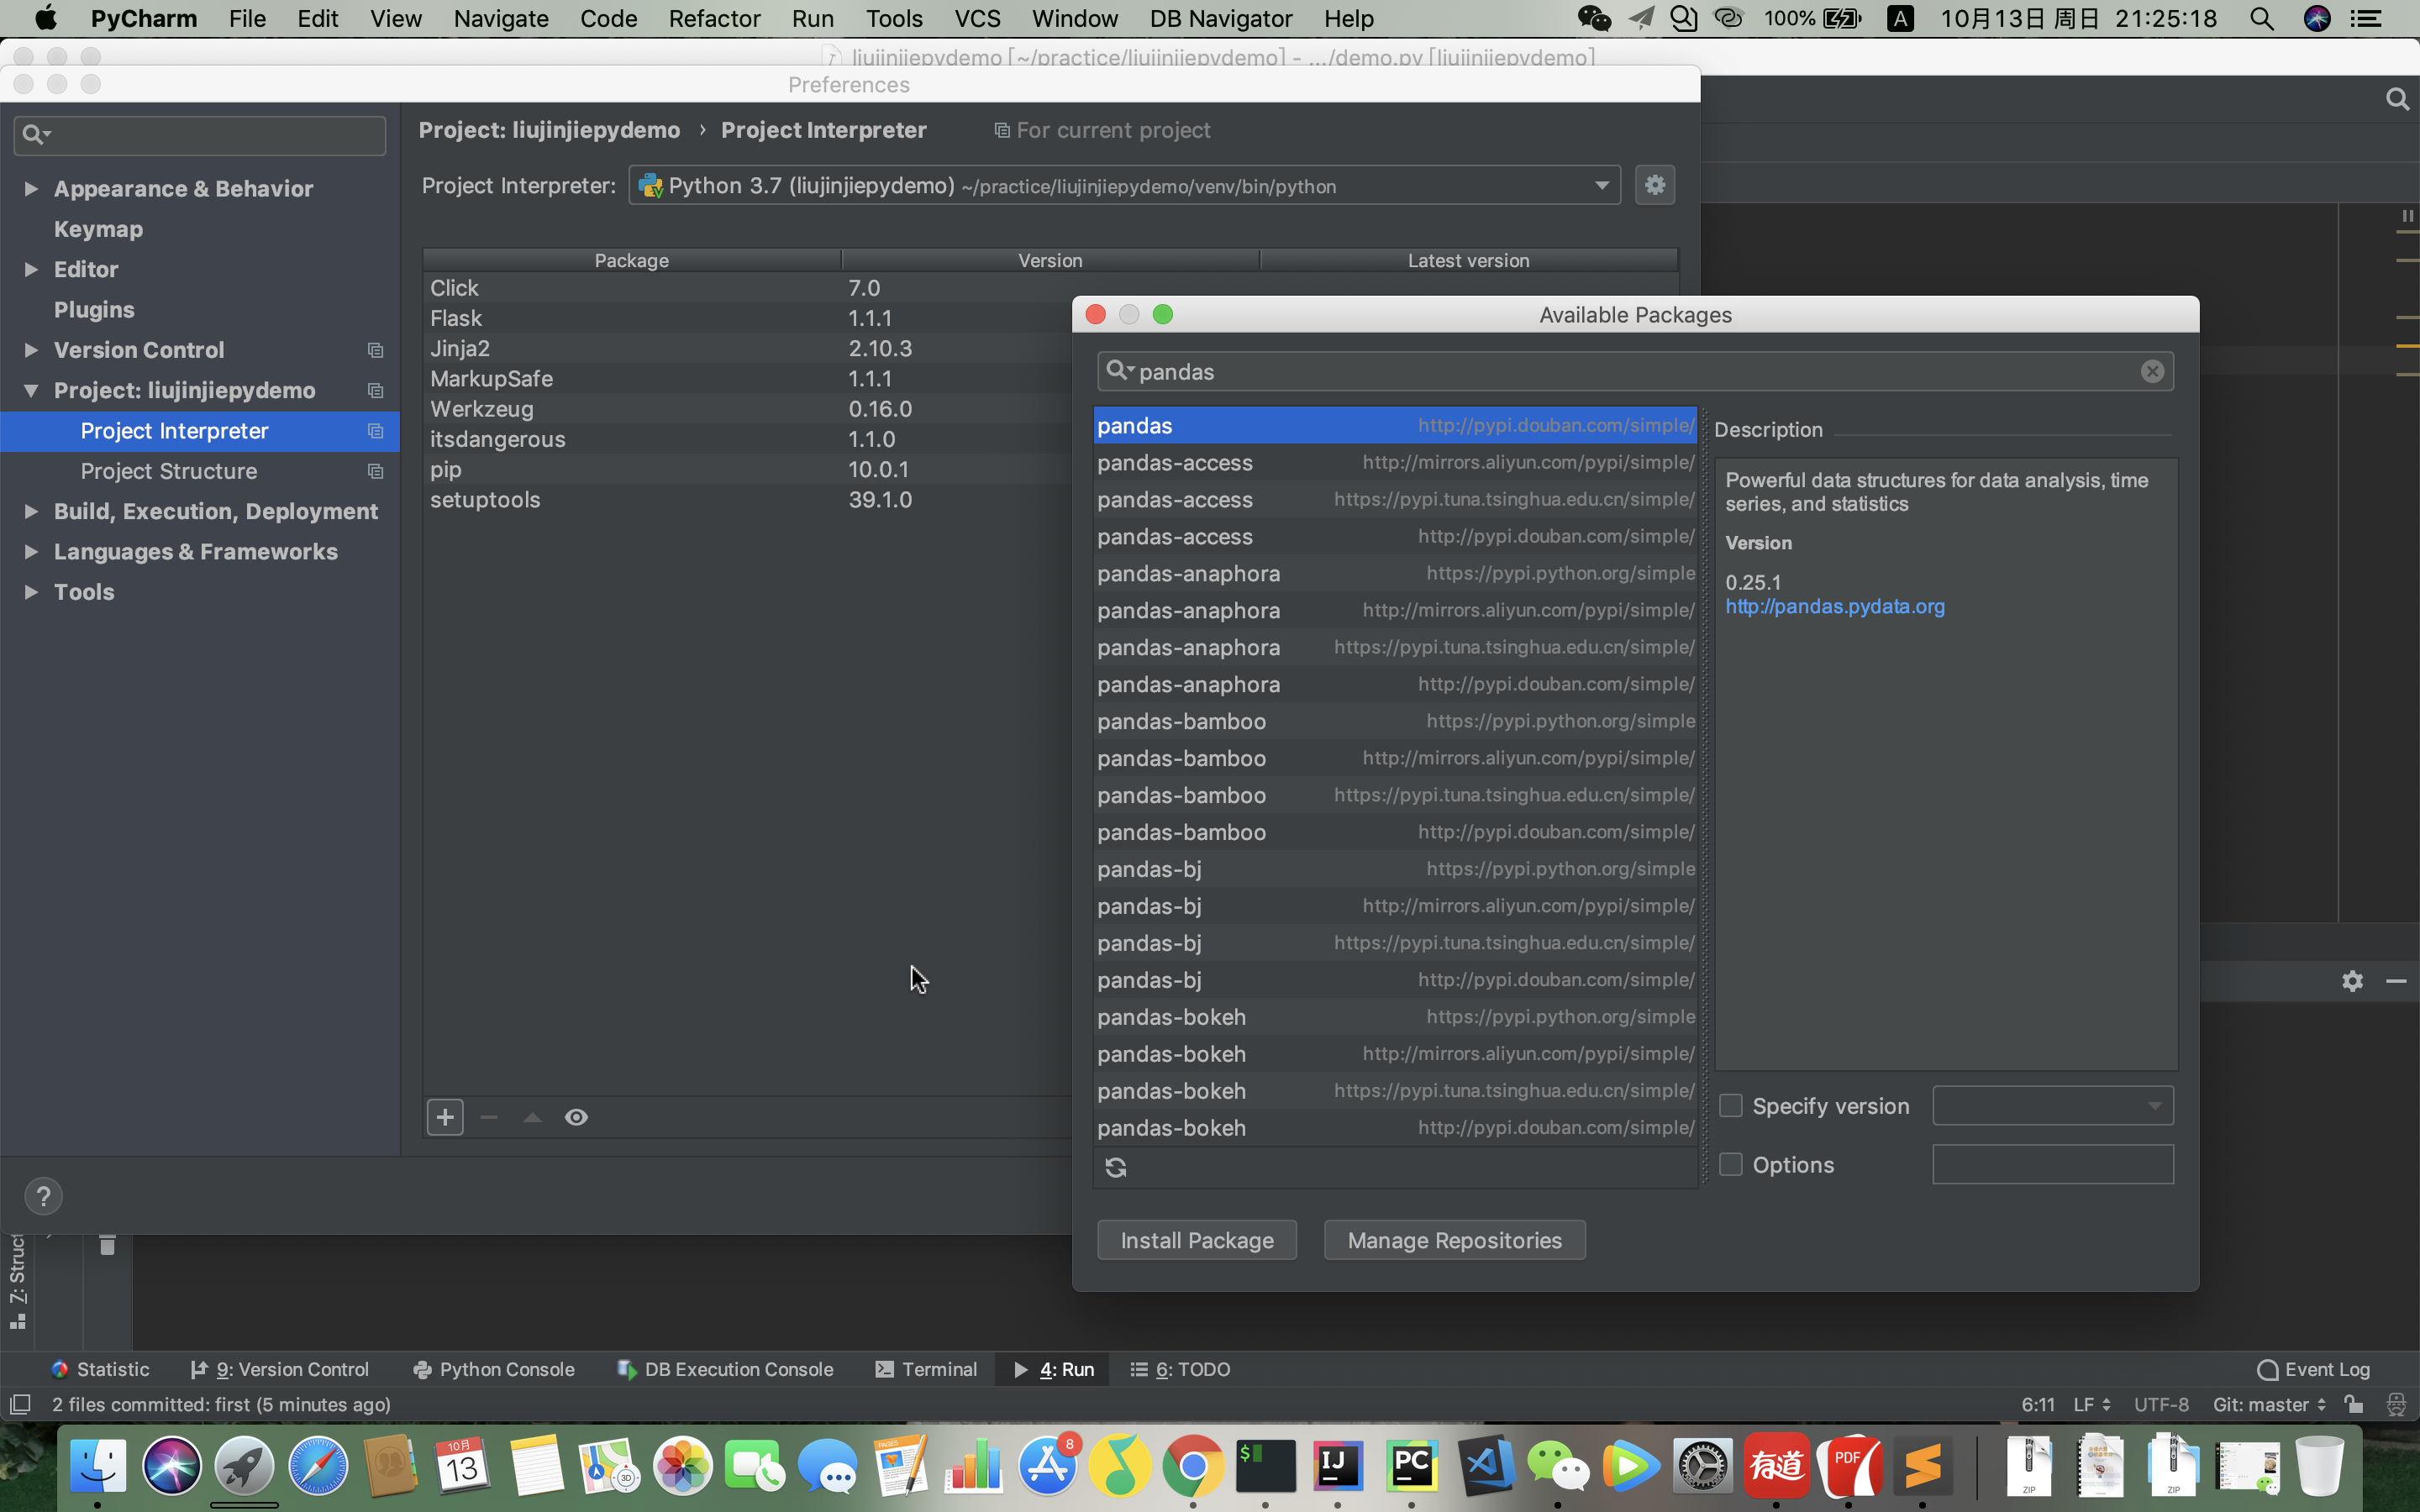Select Plugins in settings tree
This screenshot has height=1512, width=2420.
pos(94,309)
